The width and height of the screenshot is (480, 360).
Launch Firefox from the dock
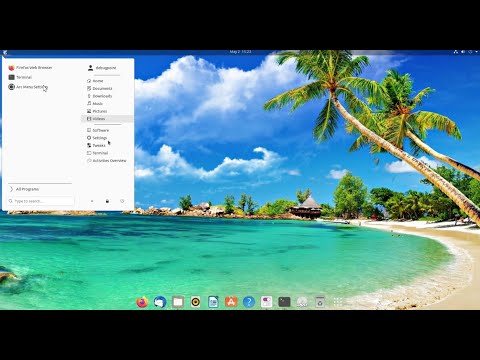point(142,302)
